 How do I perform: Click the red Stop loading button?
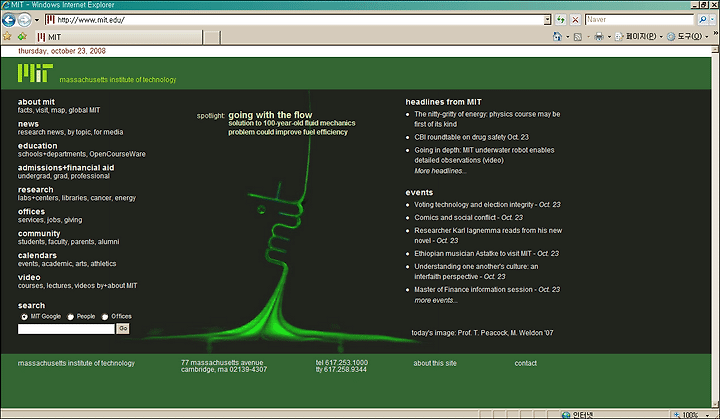(575, 20)
